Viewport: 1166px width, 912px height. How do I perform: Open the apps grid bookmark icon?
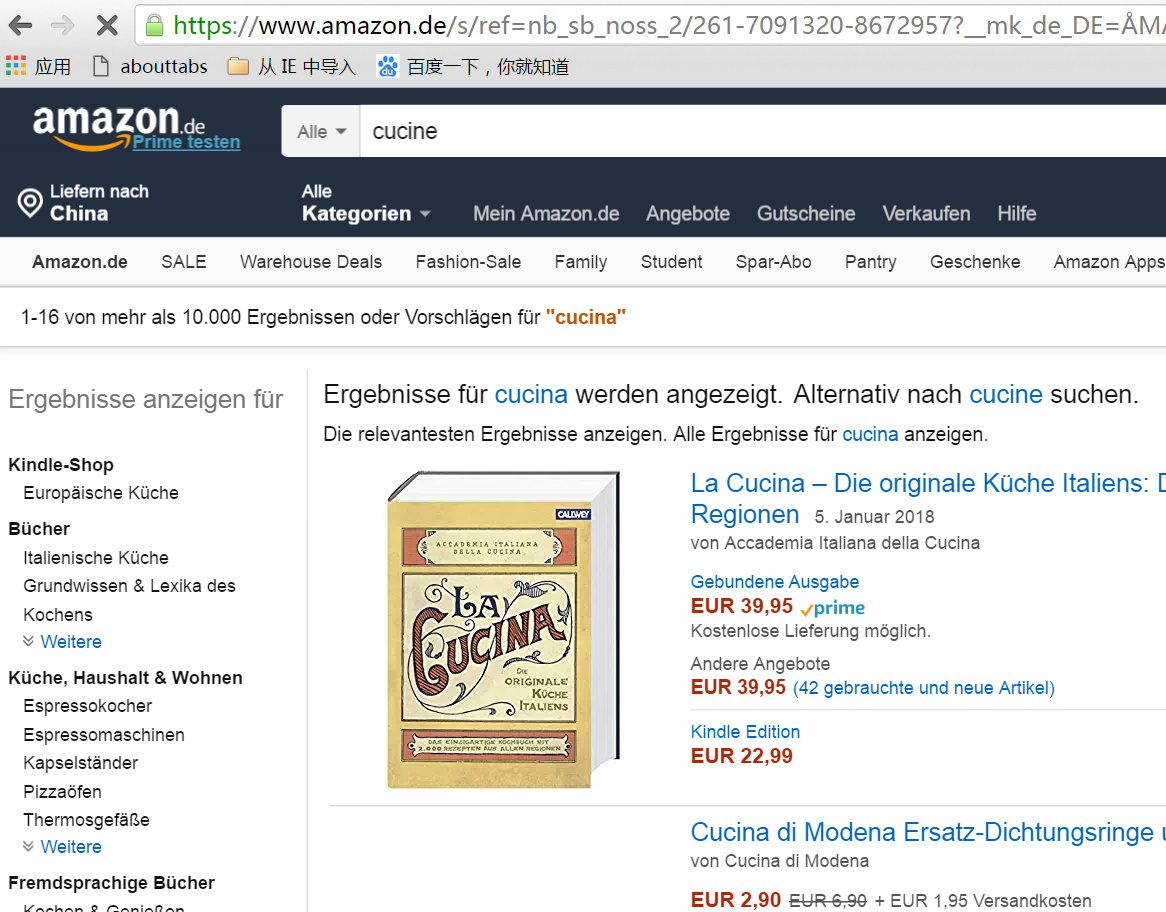click(x=16, y=66)
